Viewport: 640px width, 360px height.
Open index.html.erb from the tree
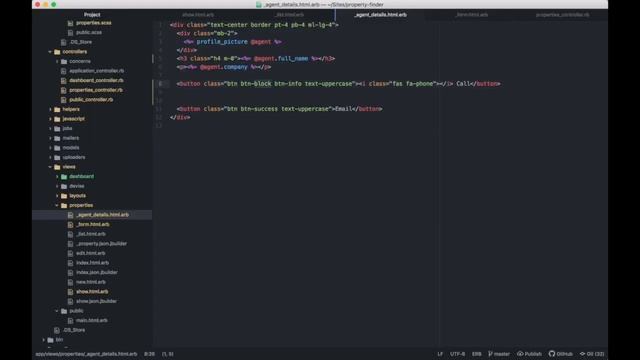92,263
